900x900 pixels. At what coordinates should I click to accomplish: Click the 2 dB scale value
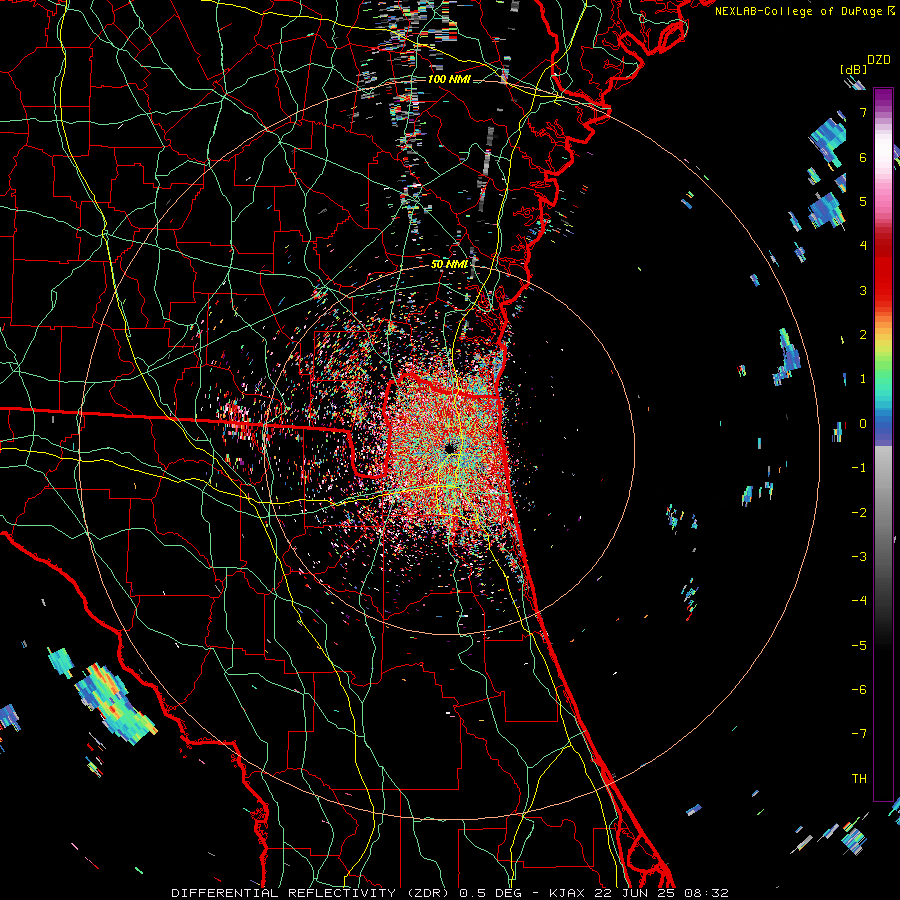coord(863,335)
